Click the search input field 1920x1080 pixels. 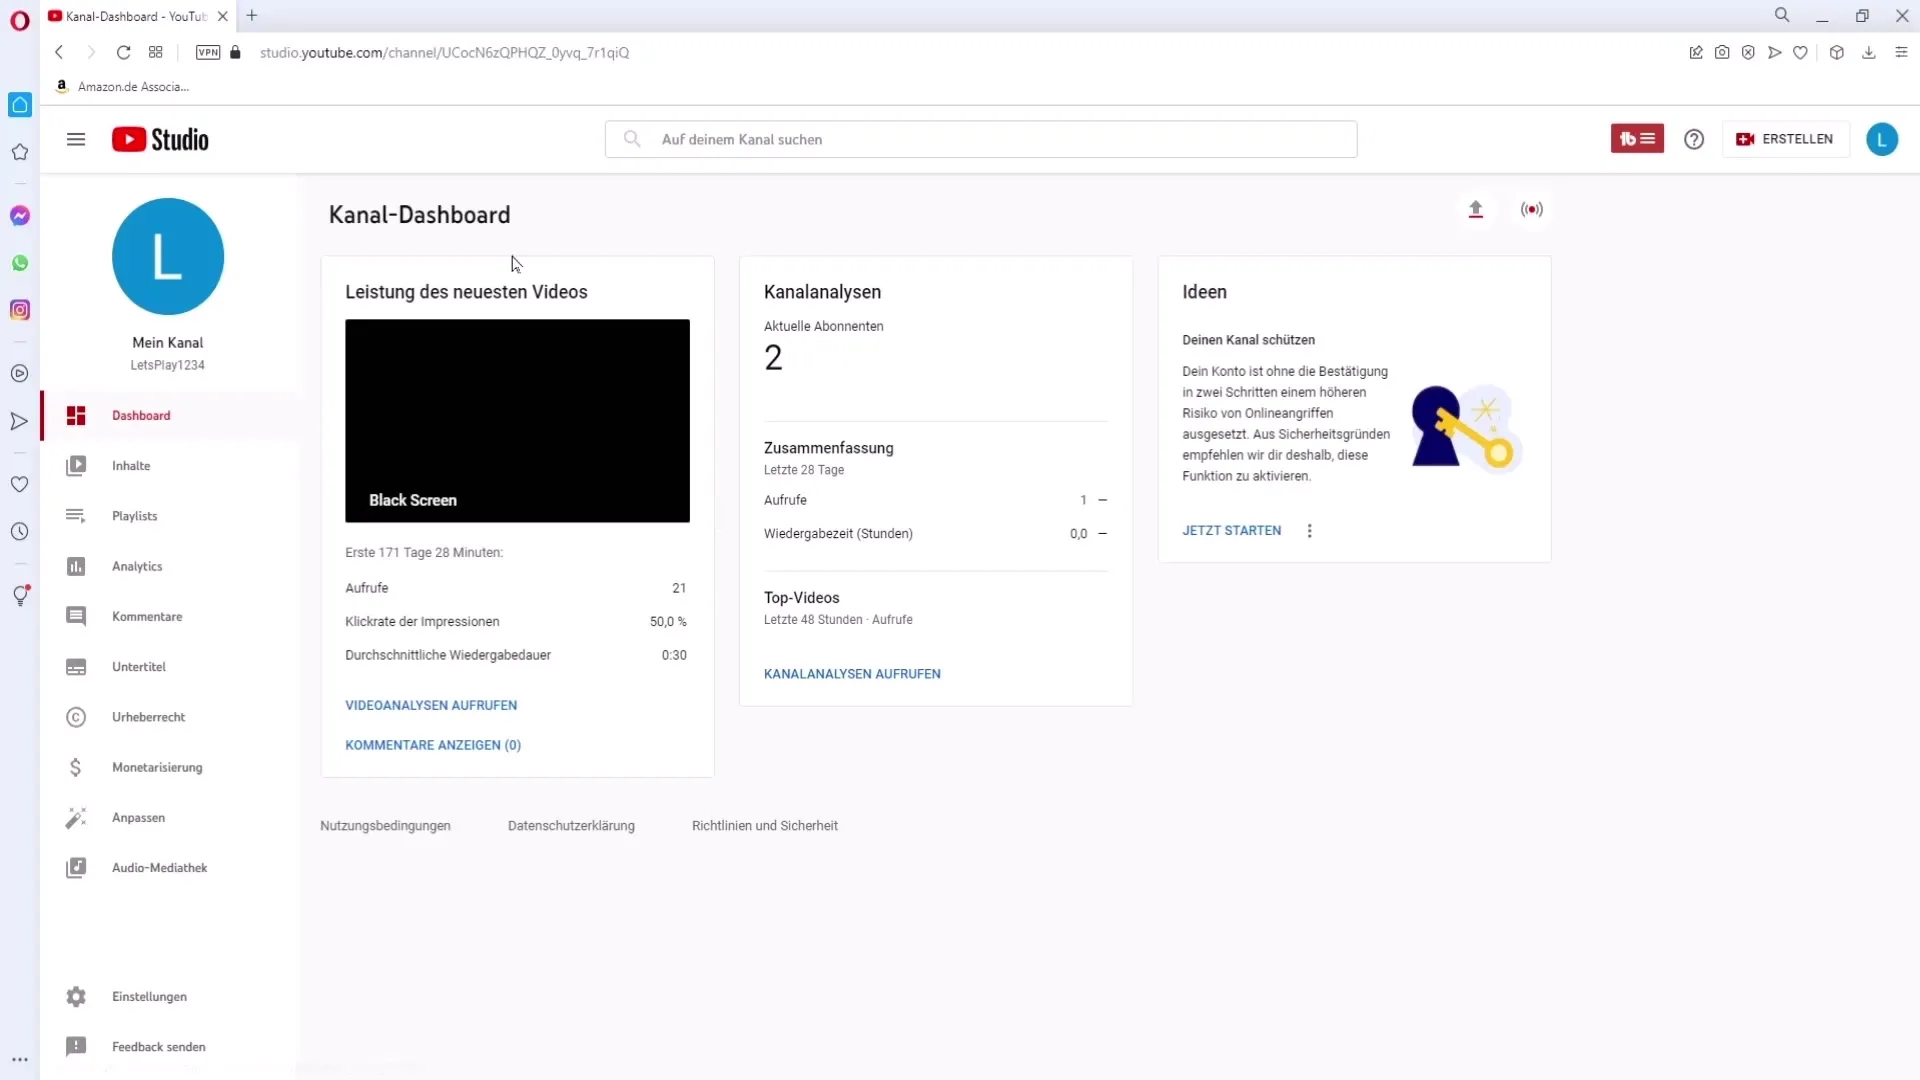981,138
